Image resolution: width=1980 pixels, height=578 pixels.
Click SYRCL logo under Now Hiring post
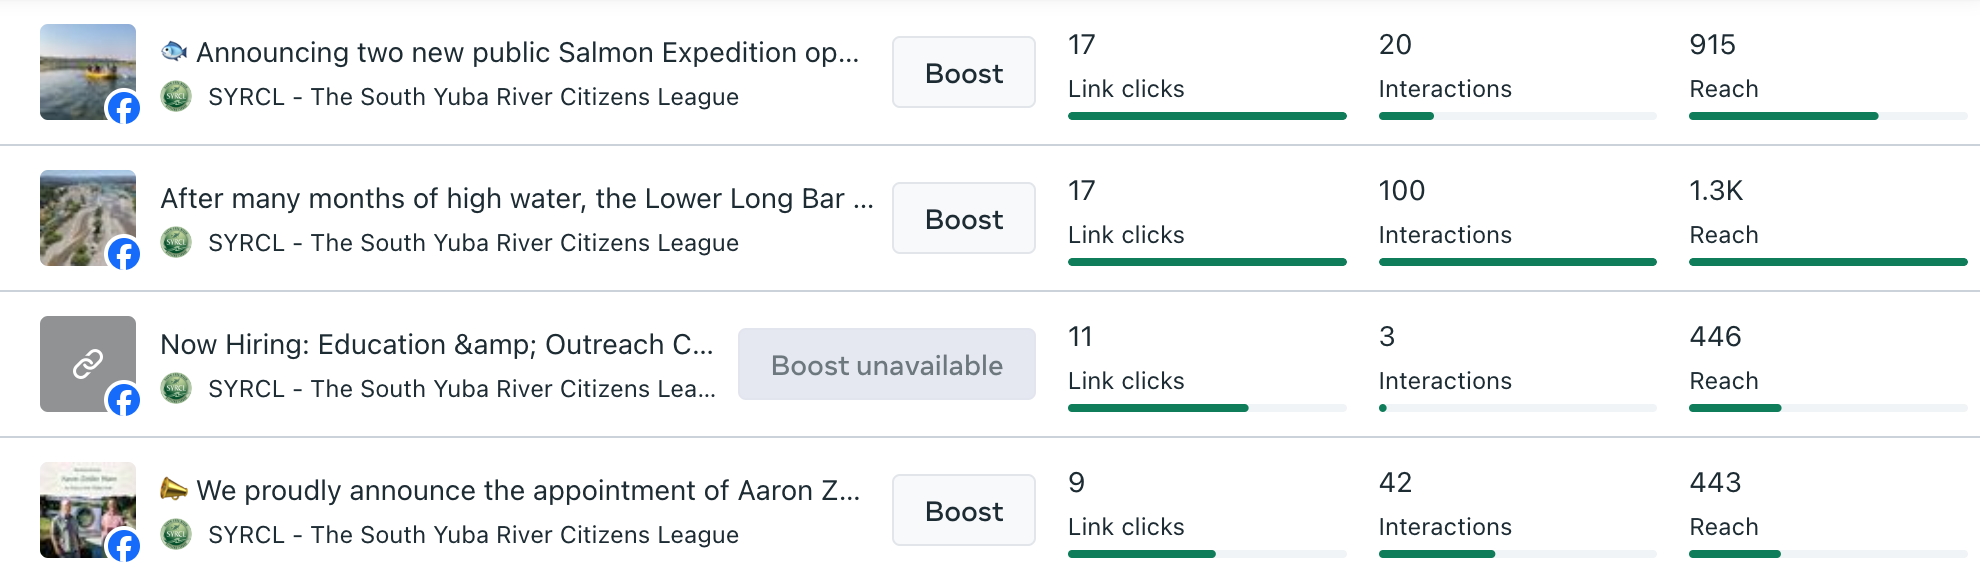point(176,389)
